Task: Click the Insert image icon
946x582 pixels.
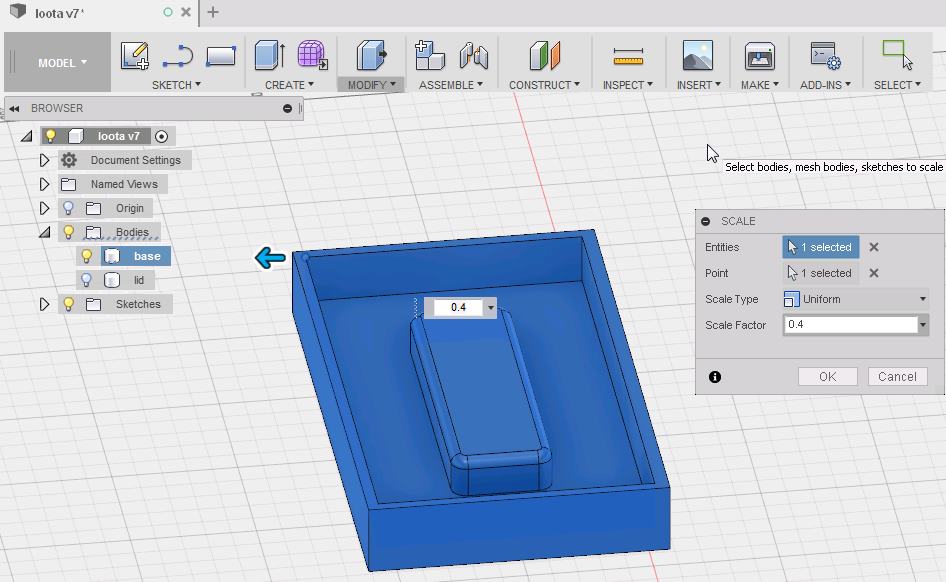Action: point(697,55)
